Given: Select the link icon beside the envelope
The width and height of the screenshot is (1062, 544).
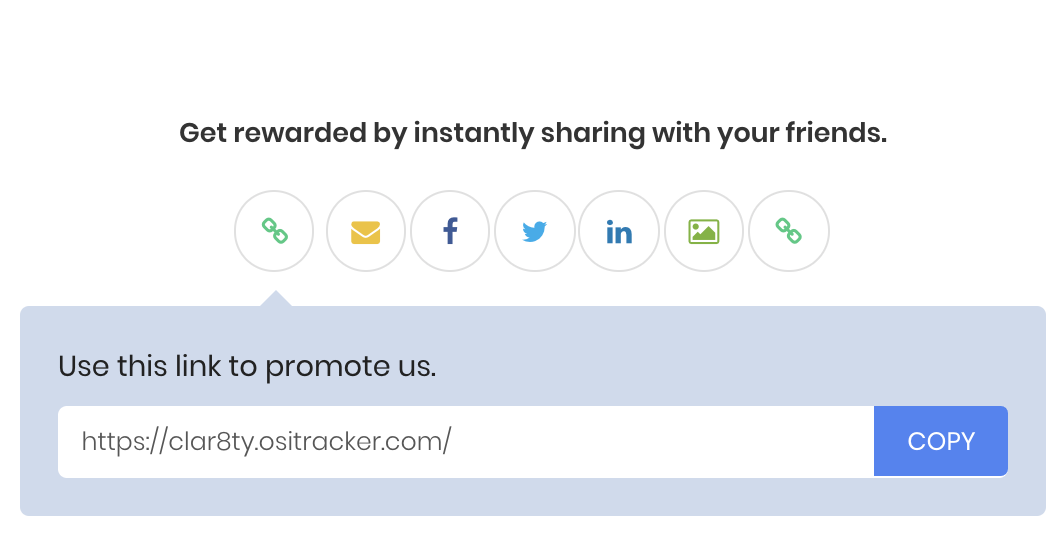Looking at the screenshot, I should coord(274,231).
